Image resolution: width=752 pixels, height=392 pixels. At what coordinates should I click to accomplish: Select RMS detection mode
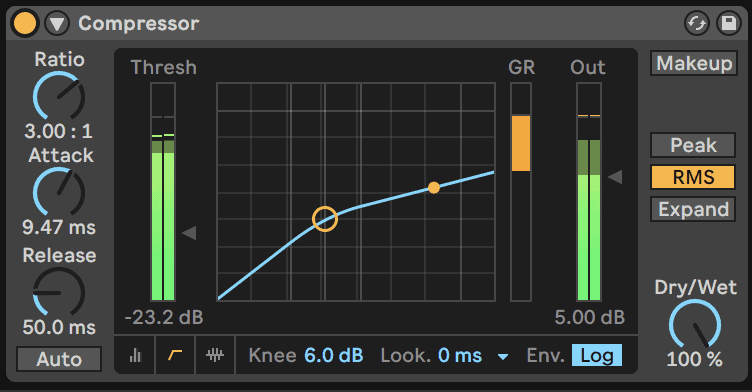pyautogui.click(x=693, y=177)
